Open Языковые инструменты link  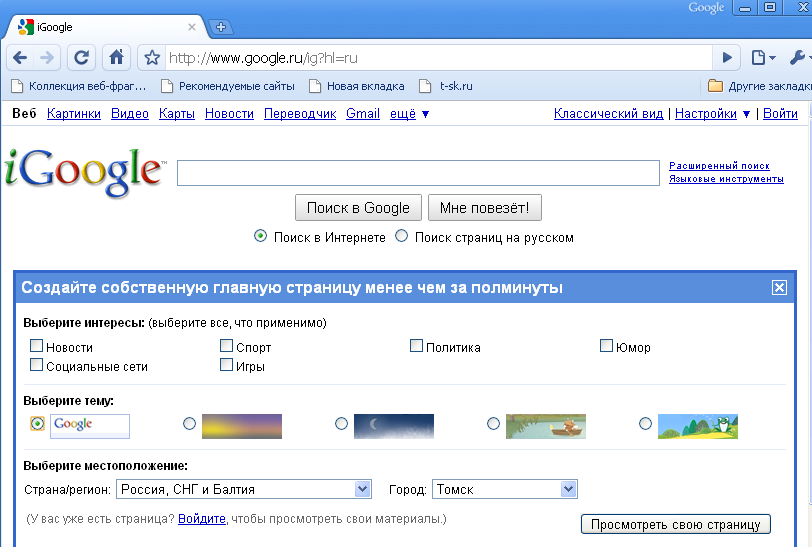726,179
